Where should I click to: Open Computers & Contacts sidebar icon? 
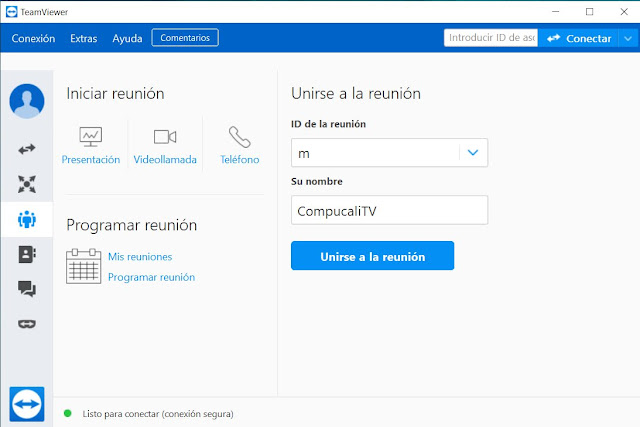click(27, 254)
